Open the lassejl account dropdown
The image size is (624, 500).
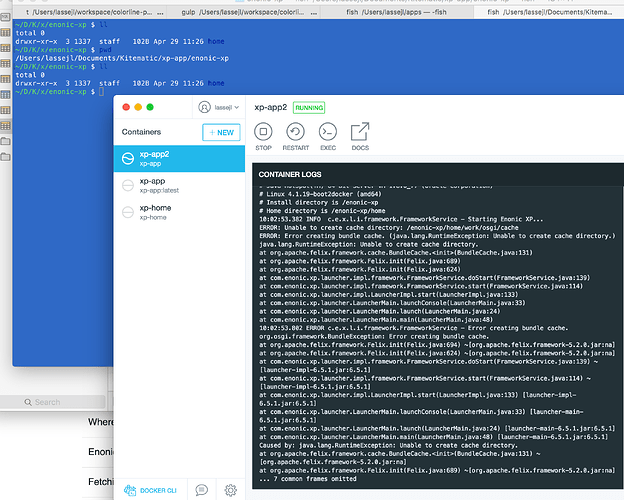point(219,107)
